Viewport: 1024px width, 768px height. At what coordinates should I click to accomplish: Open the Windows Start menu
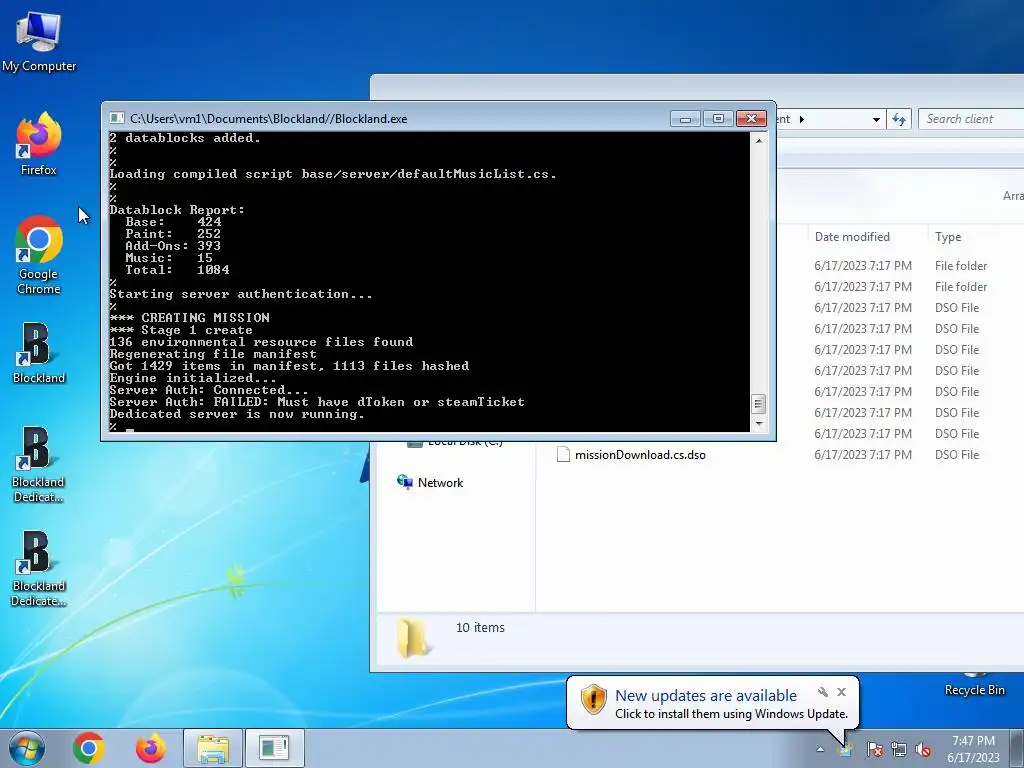coord(27,748)
